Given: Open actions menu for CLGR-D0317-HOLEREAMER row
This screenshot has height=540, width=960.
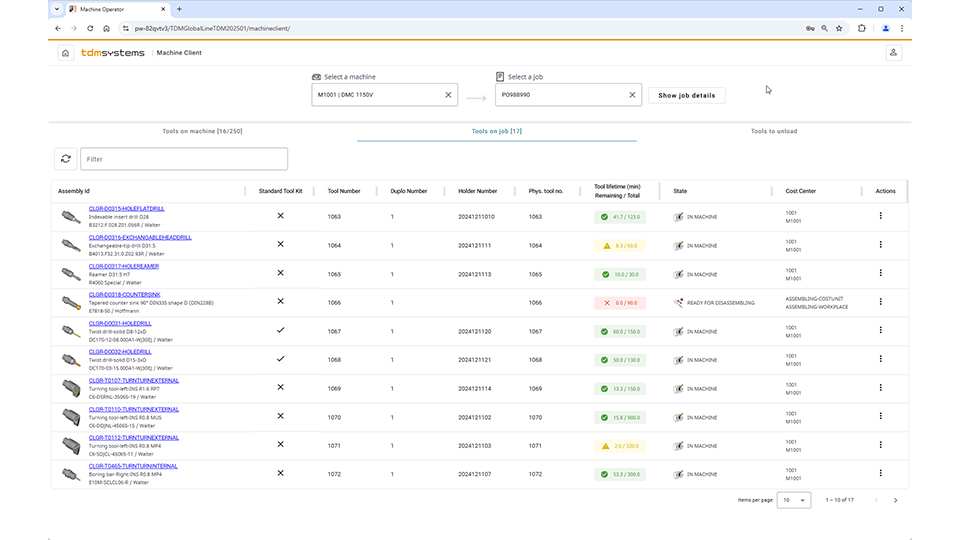Looking at the screenshot, I should [880, 273].
